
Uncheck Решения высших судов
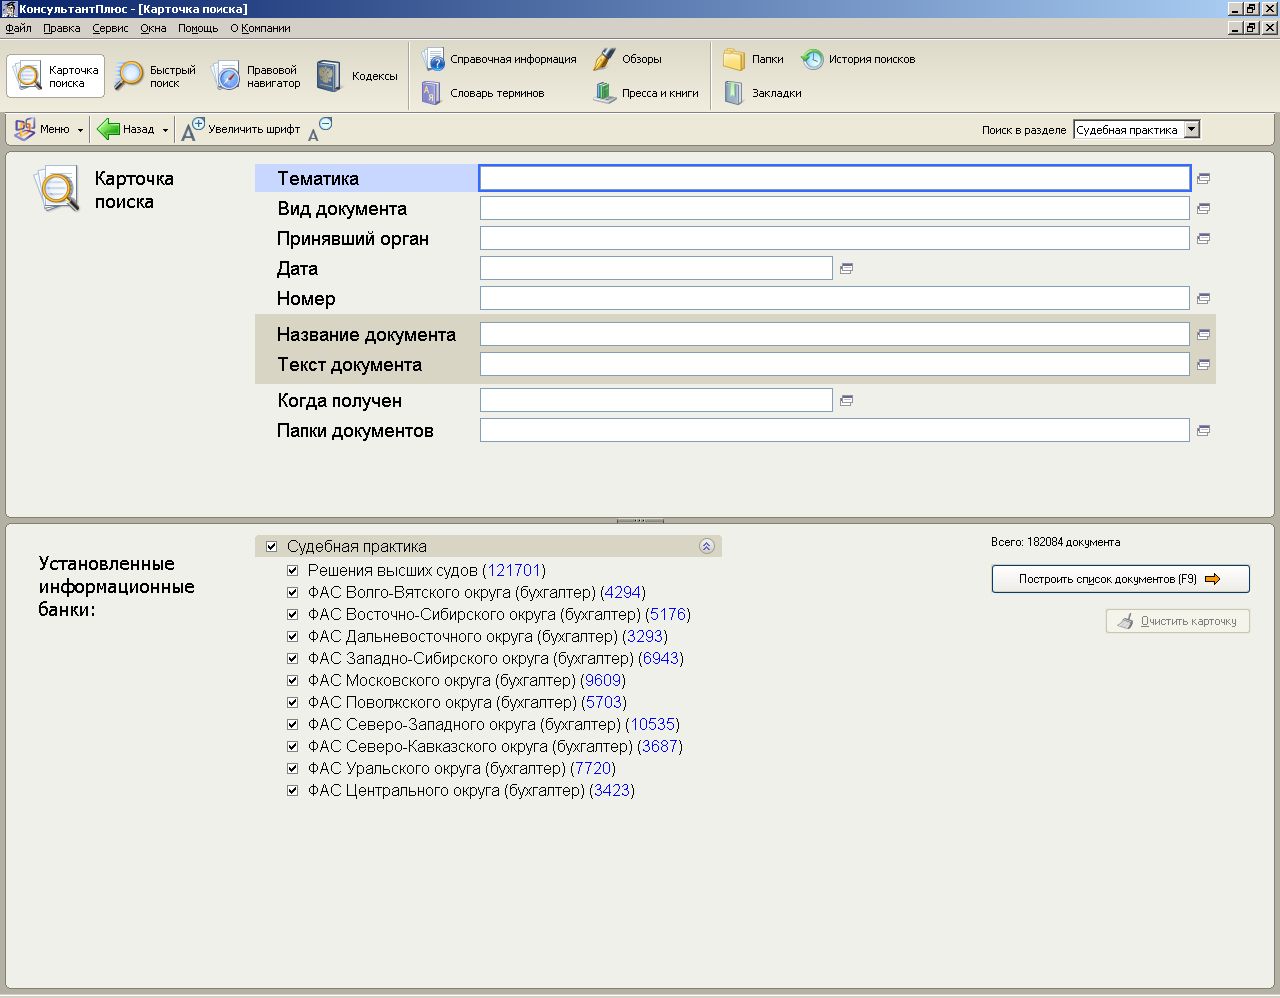(x=292, y=571)
